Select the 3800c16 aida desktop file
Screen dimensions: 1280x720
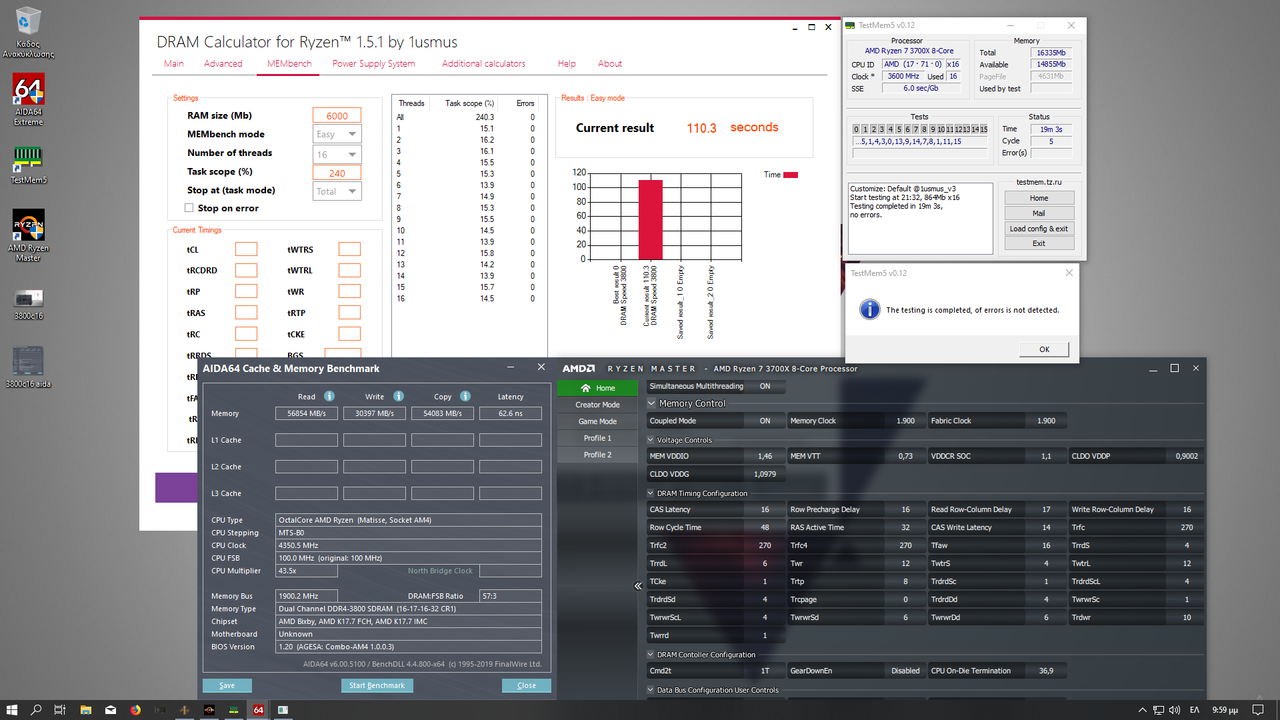click(28, 367)
